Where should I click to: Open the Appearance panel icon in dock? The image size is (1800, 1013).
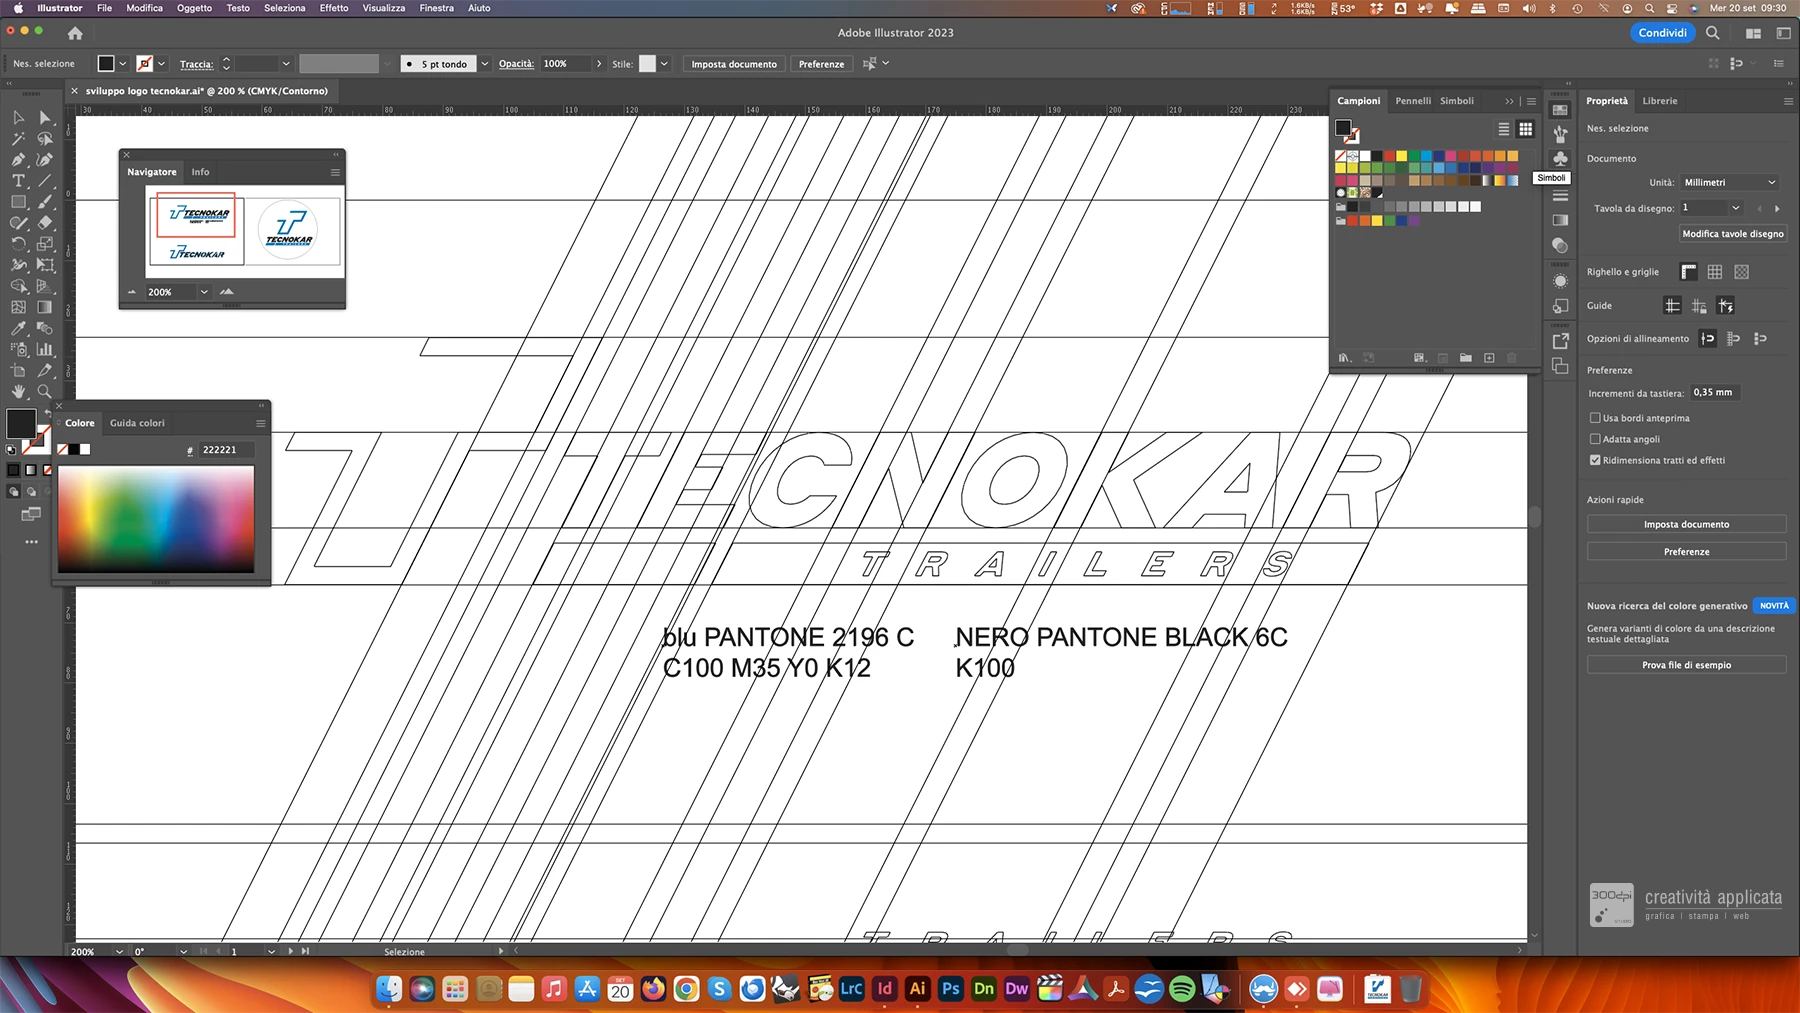(1560, 281)
